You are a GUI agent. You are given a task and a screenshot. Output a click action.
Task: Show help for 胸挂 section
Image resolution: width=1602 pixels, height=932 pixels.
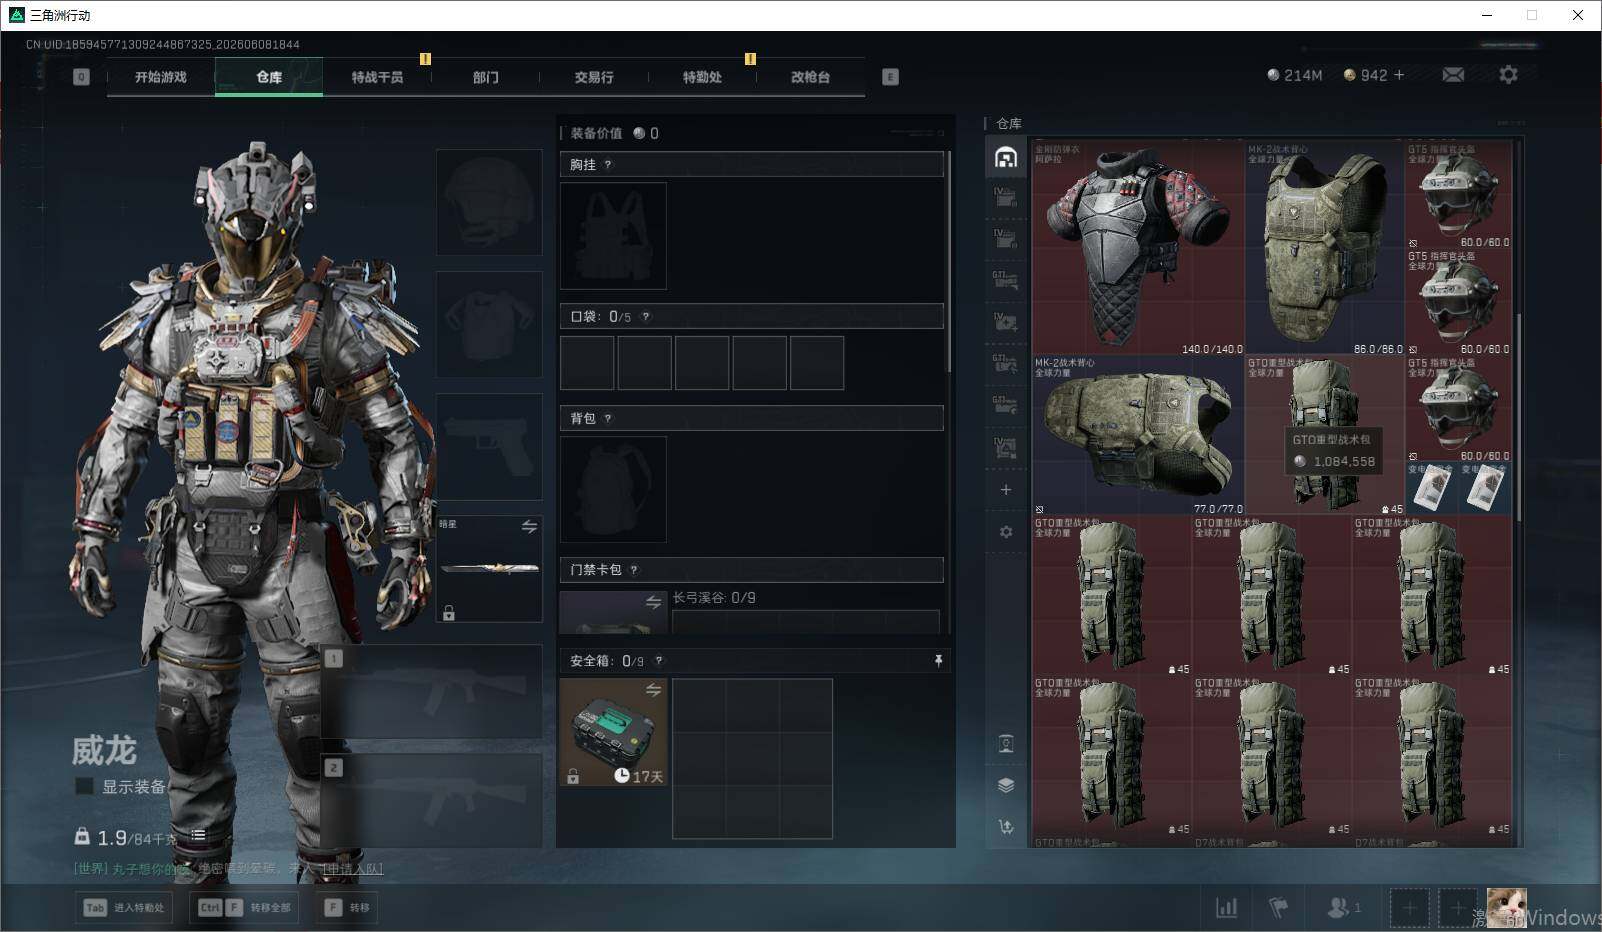608,165
